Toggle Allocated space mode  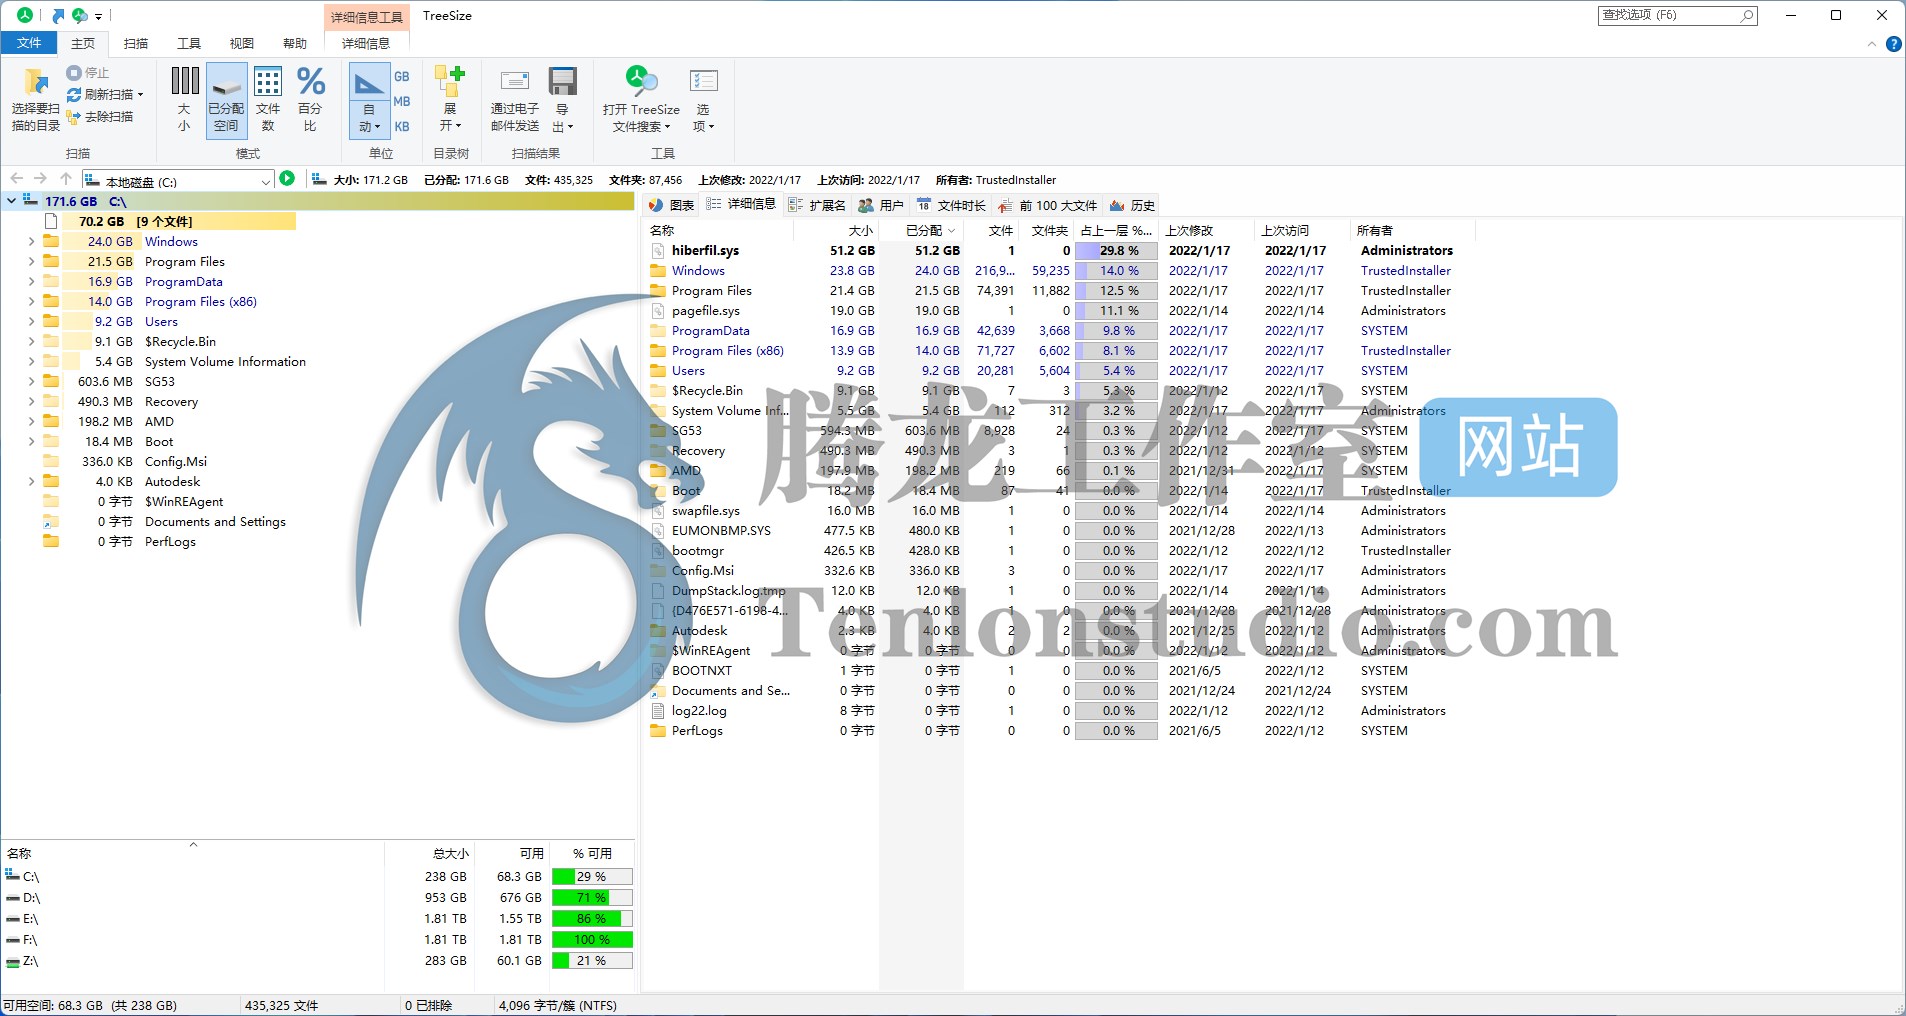[226, 99]
